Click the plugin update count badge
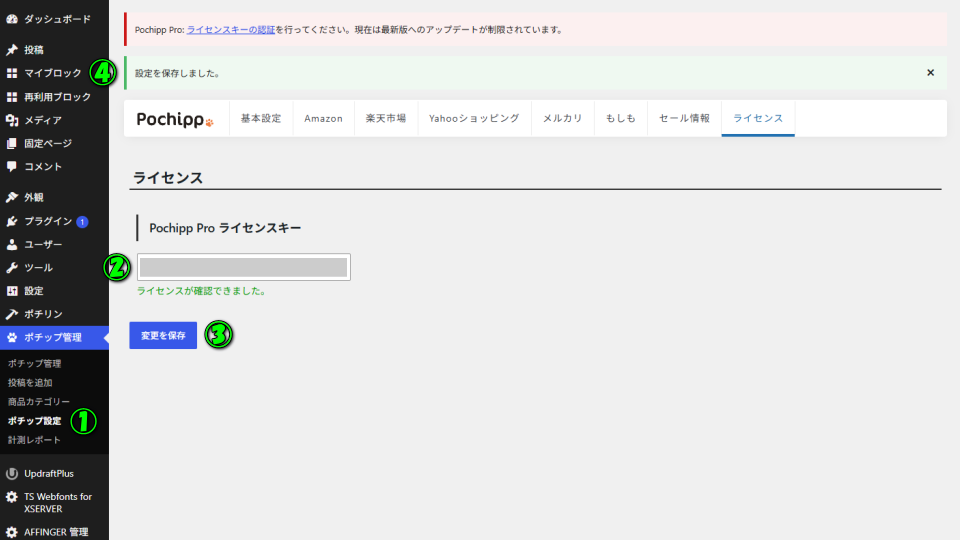This screenshot has height=540, width=960. tap(82, 222)
